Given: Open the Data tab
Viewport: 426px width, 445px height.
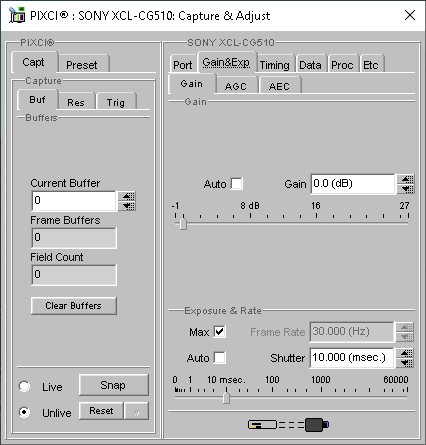Looking at the screenshot, I should pos(311,65).
